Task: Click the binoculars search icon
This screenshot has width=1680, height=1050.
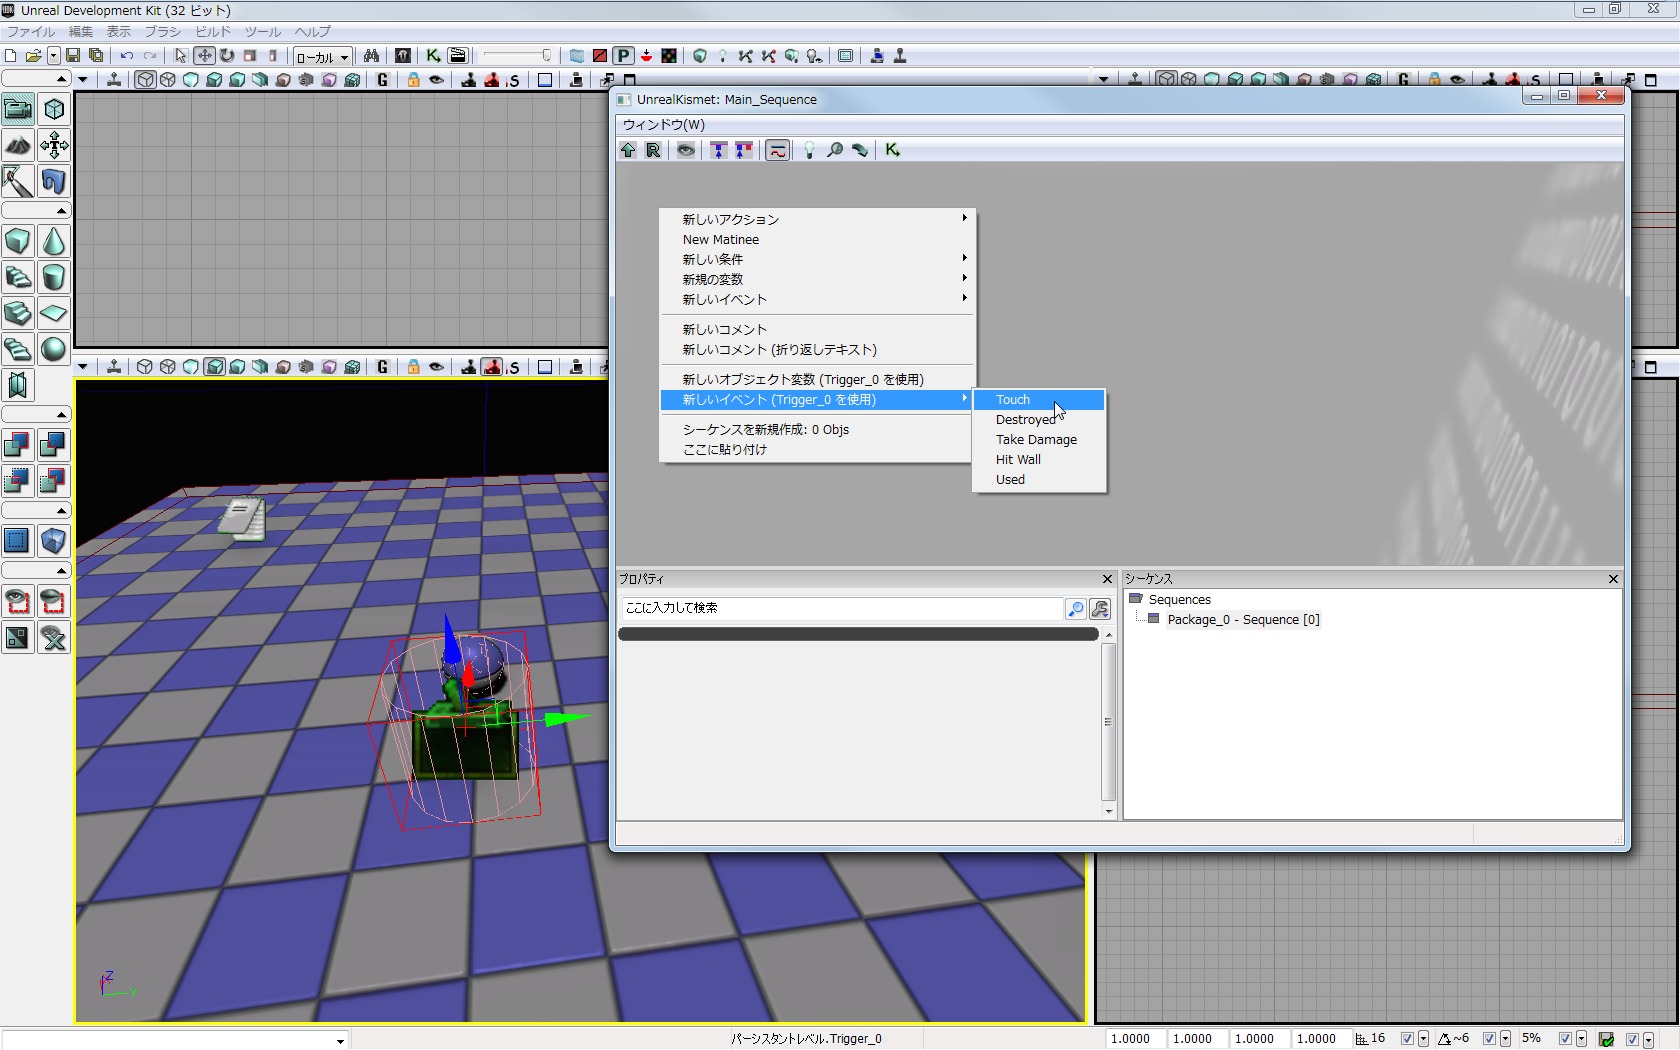Action: click(371, 56)
